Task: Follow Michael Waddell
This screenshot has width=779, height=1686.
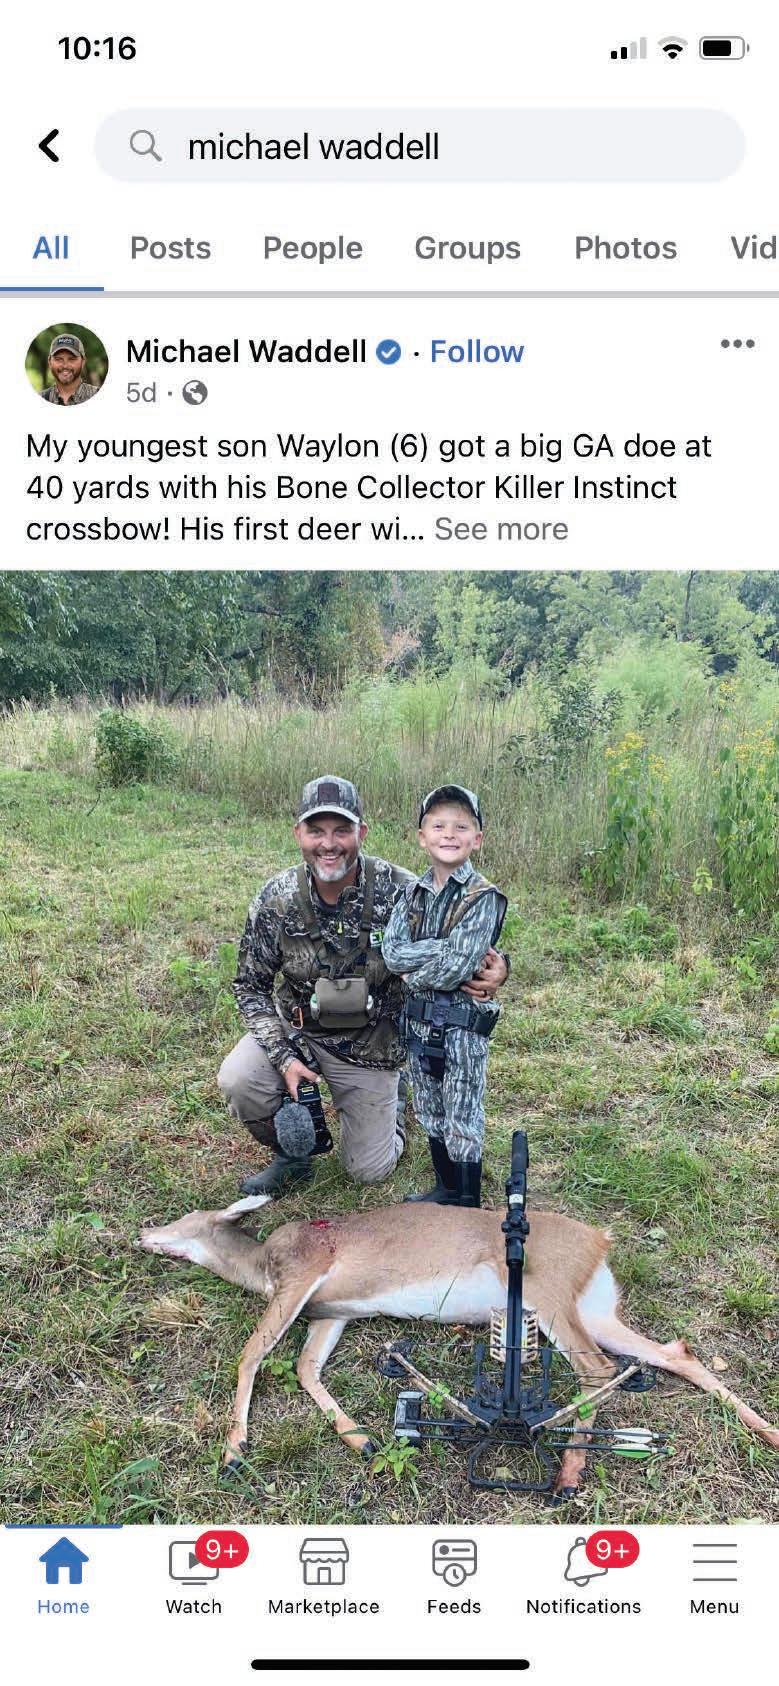Action: (476, 352)
